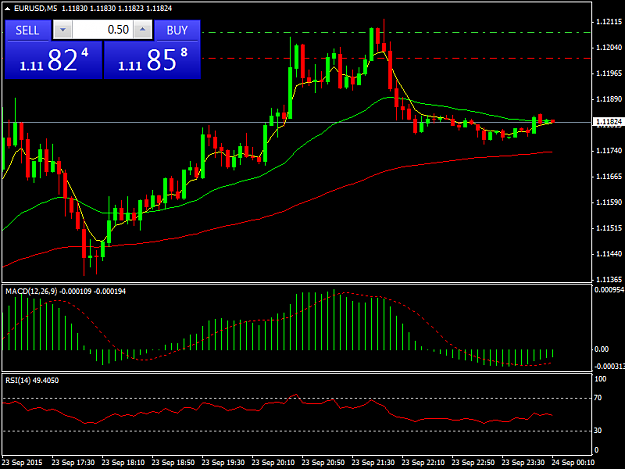The image size is (625, 469).
Task: Click the 23 Sep 22:10 time label
Action: (x=423, y=463)
